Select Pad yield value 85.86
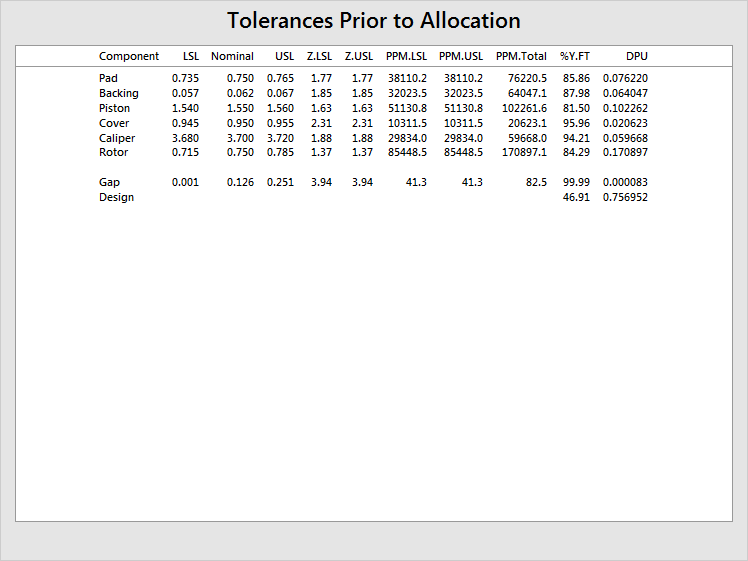Screen dimensions: 748x561 pyautogui.click(x=576, y=78)
